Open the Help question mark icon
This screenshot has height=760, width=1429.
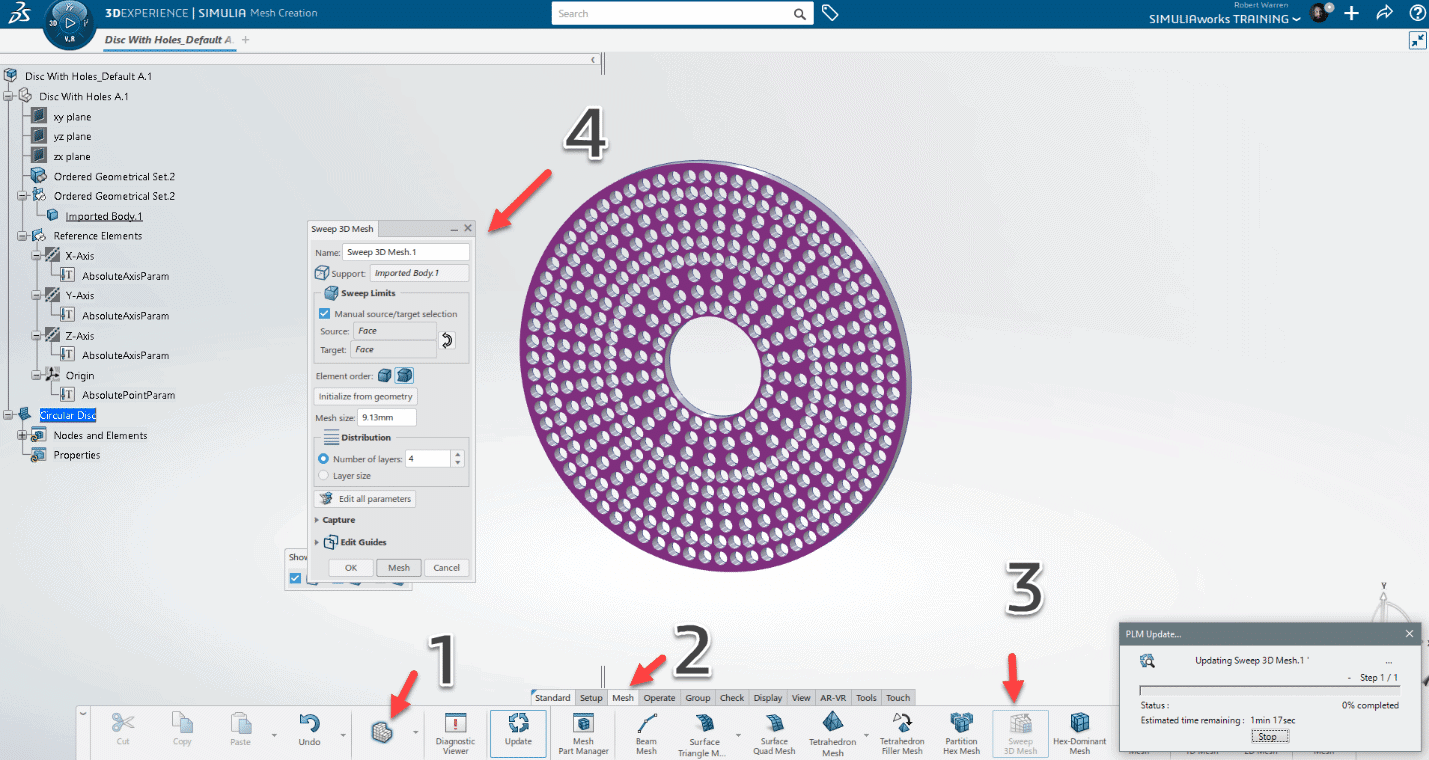pyautogui.click(x=1417, y=13)
